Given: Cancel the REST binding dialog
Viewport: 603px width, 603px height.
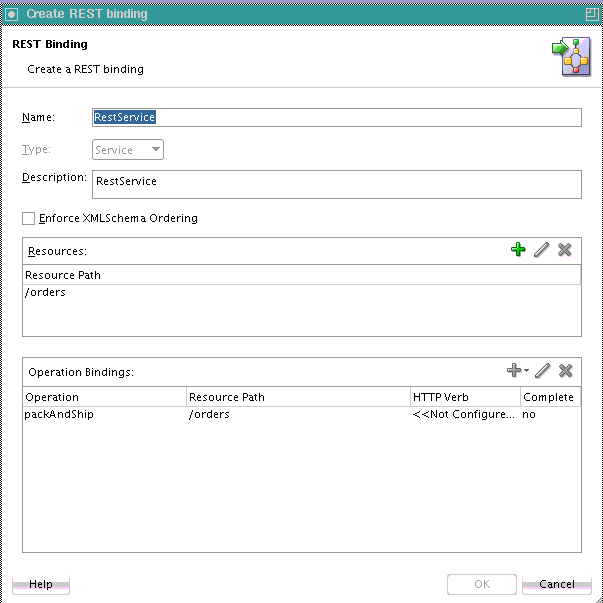Looking at the screenshot, I should point(556,584).
